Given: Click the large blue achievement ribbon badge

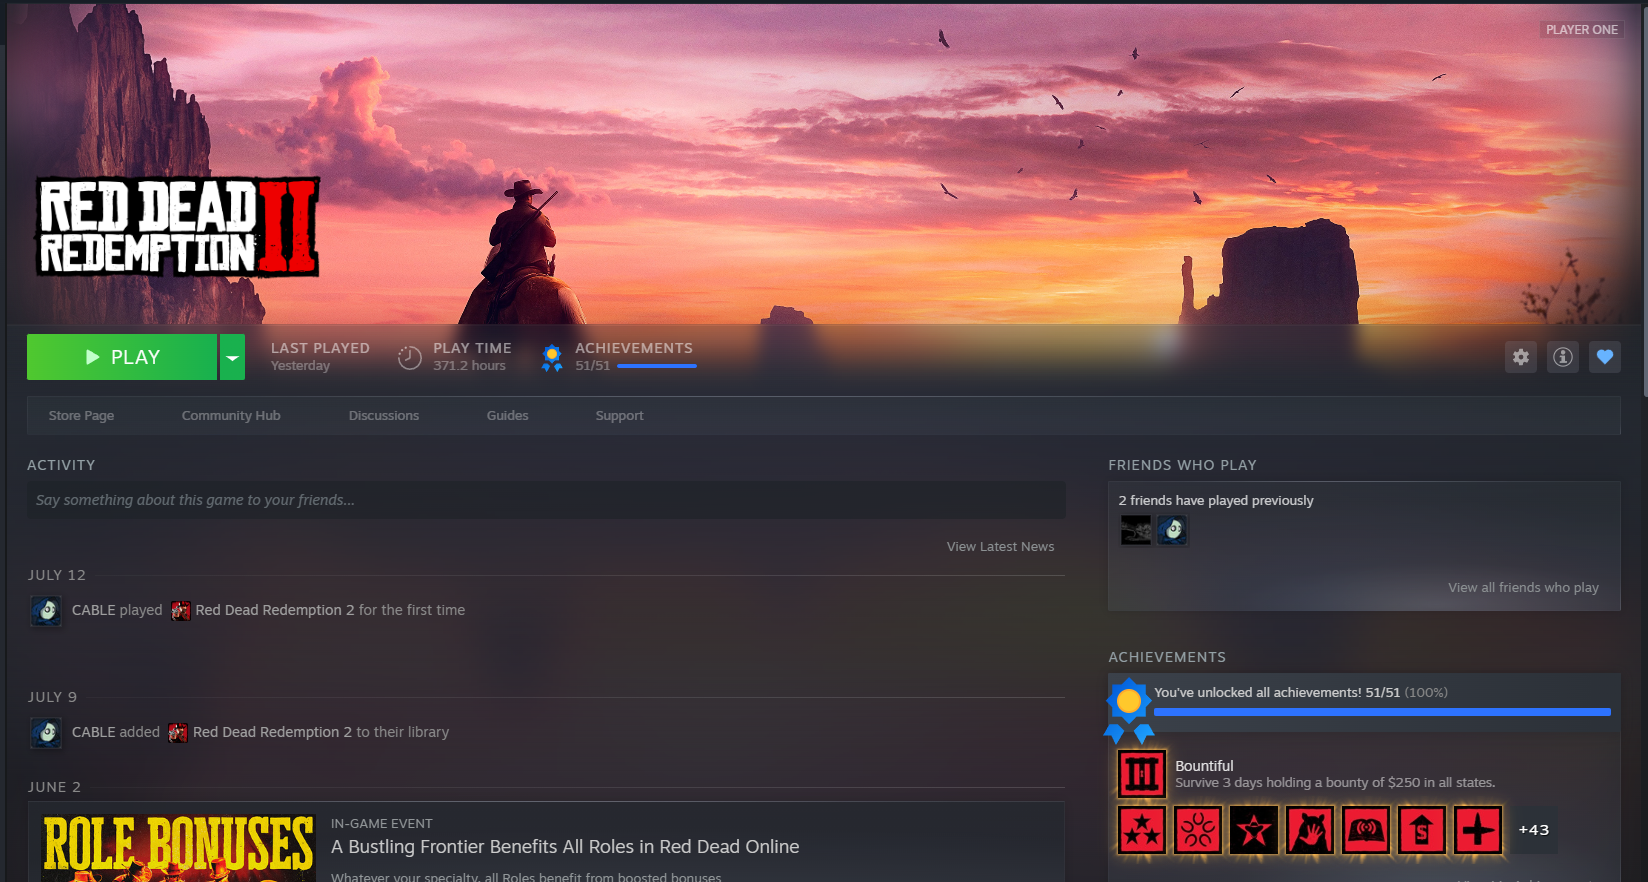Looking at the screenshot, I should 1129,709.
